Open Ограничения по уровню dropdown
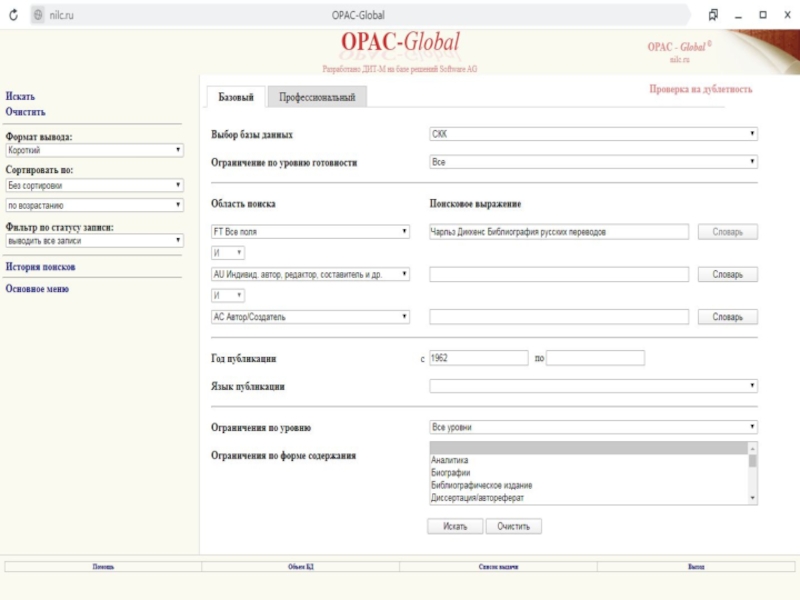 [593, 427]
